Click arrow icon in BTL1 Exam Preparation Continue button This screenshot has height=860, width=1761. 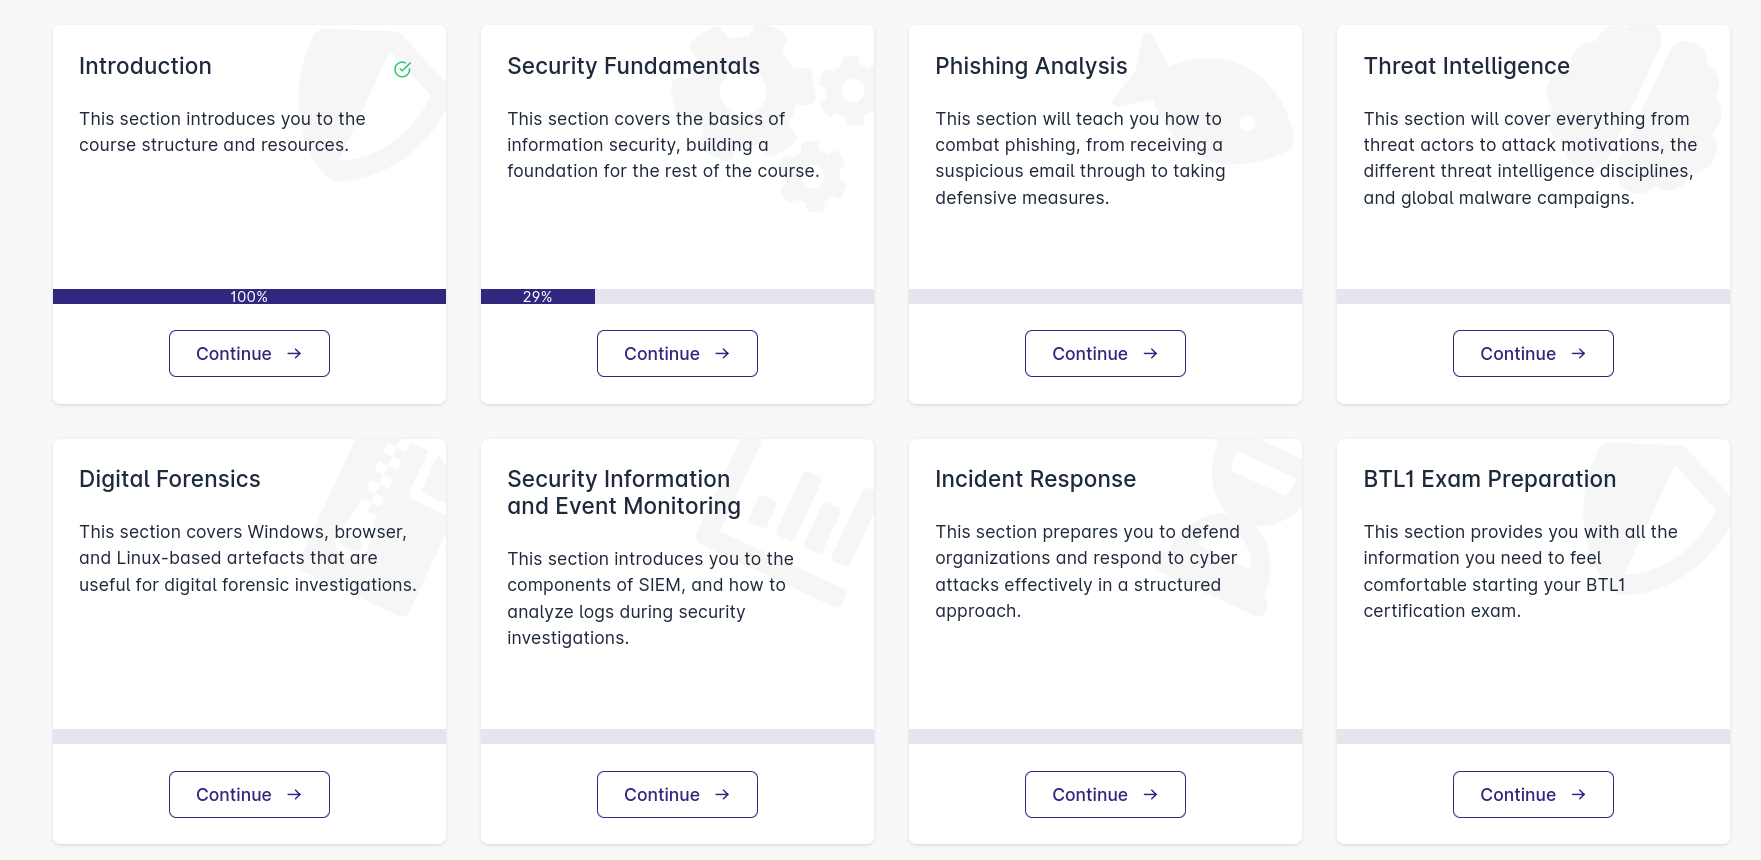click(x=1578, y=794)
